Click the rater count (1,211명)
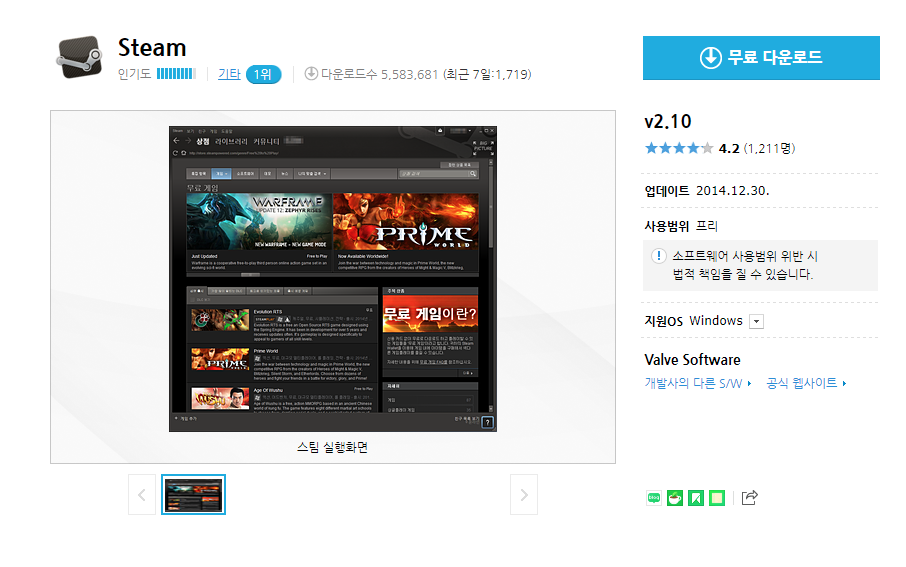 point(770,149)
